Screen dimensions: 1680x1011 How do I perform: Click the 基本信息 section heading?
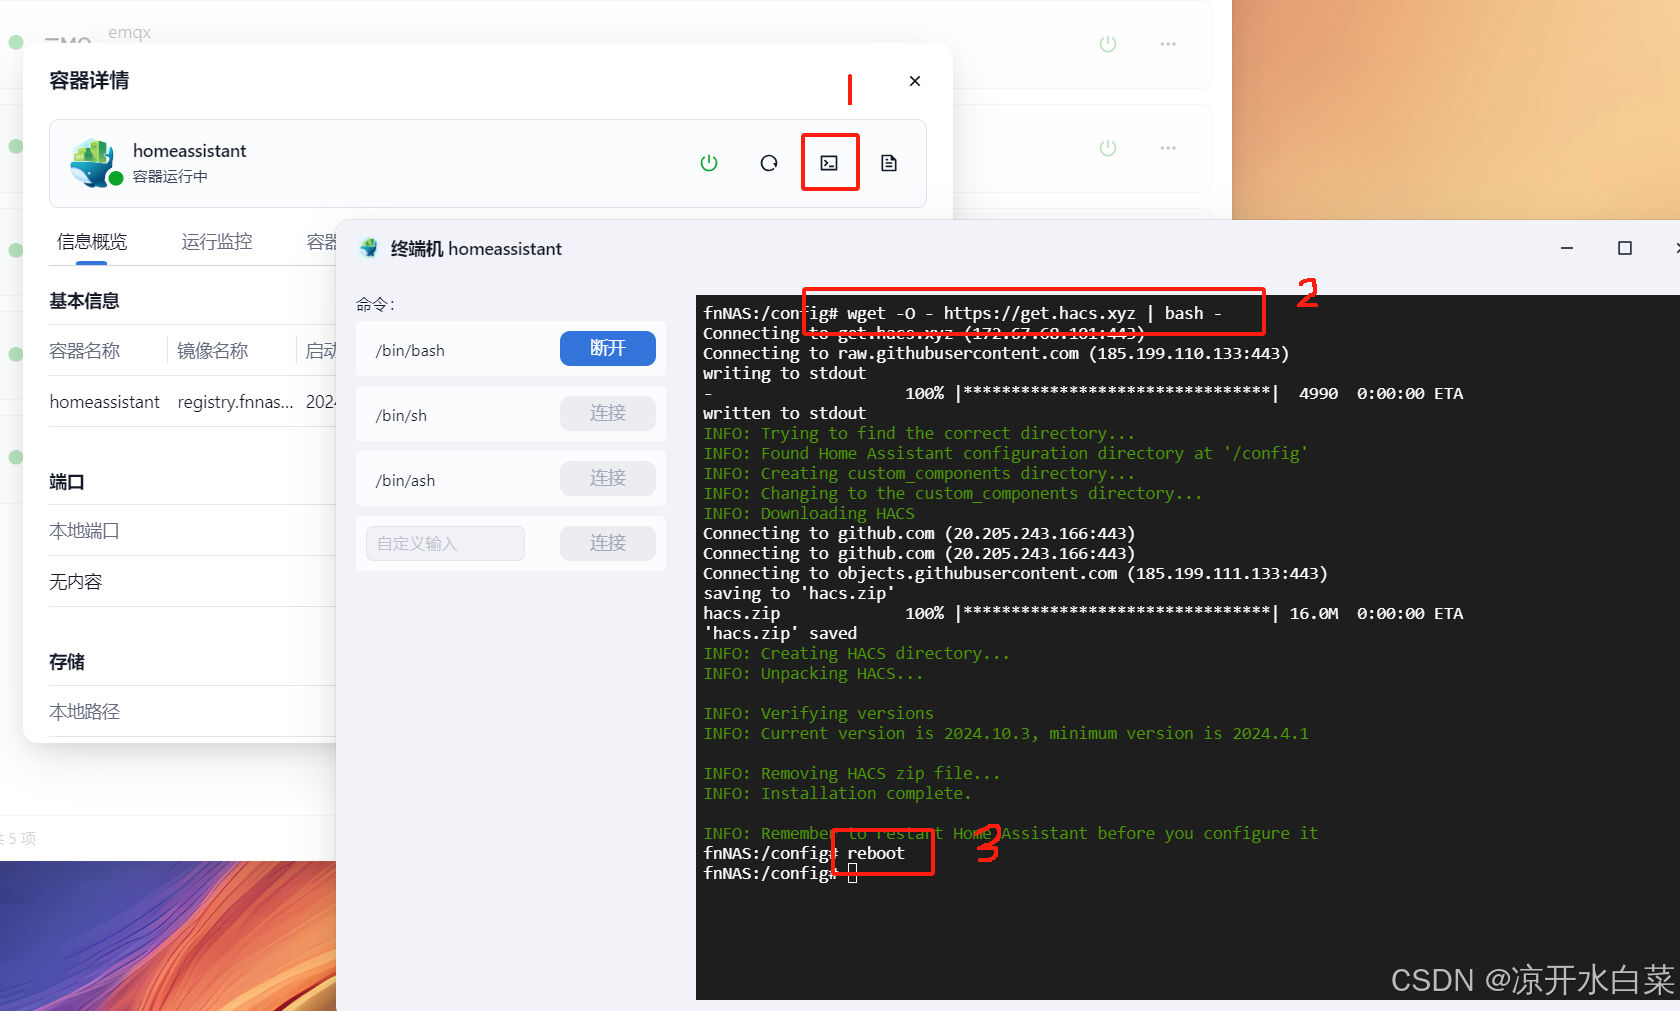pyautogui.click(x=85, y=301)
